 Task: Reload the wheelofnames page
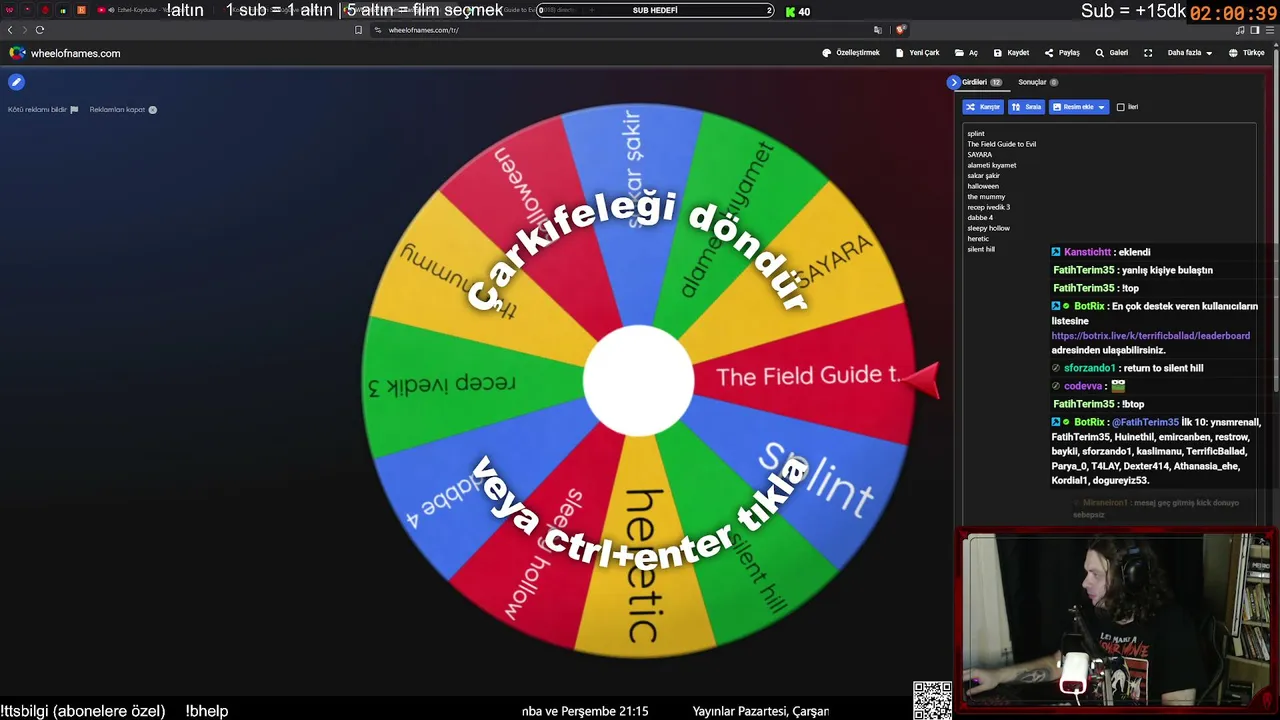coord(40,30)
